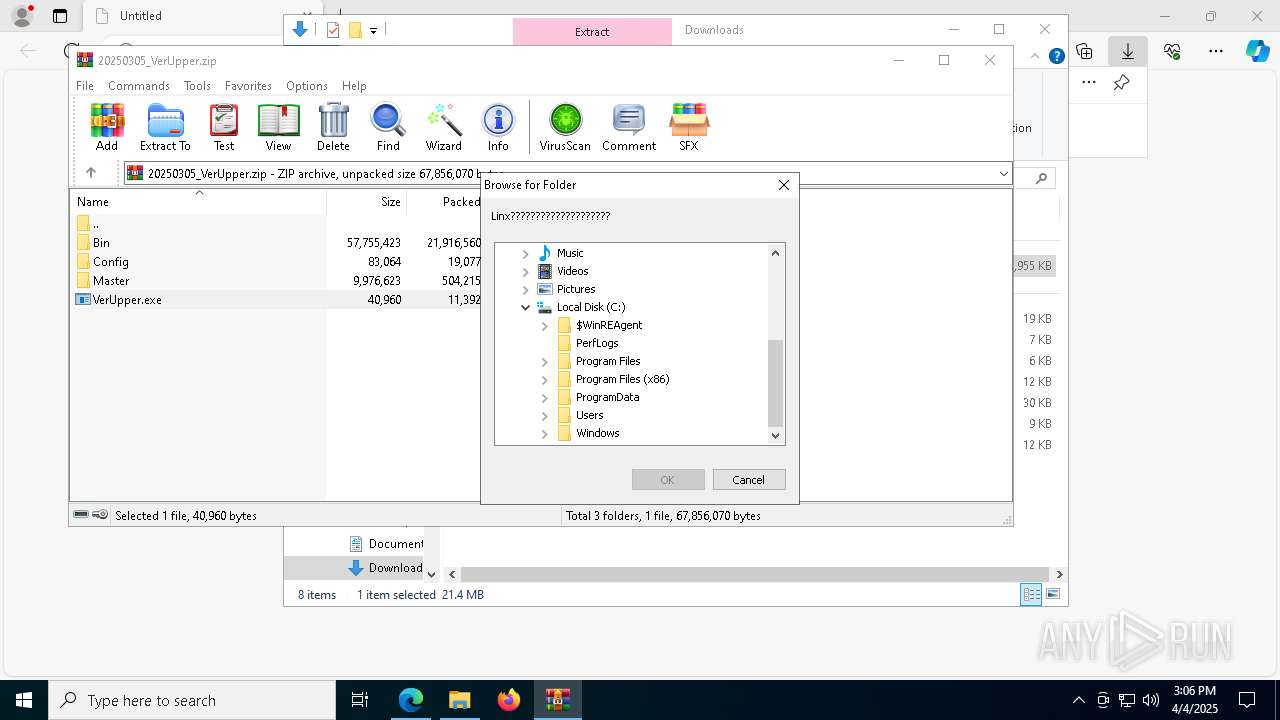Open the Commands menu
This screenshot has width=1280, height=720.
click(x=139, y=86)
